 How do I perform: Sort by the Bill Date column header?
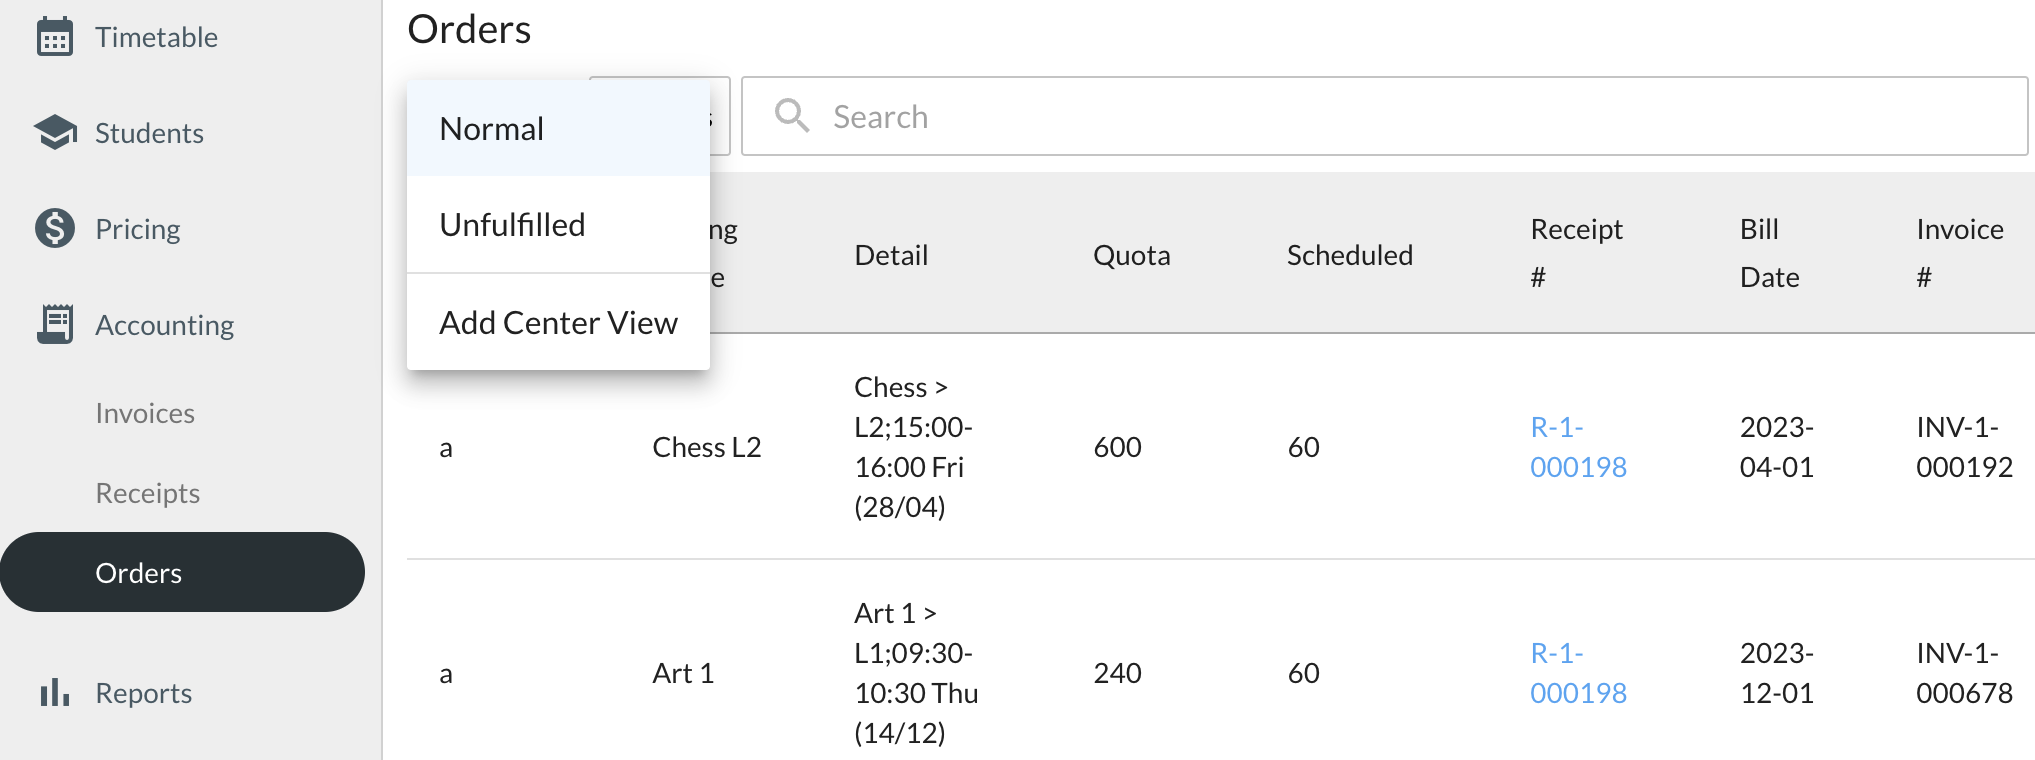tap(1769, 253)
